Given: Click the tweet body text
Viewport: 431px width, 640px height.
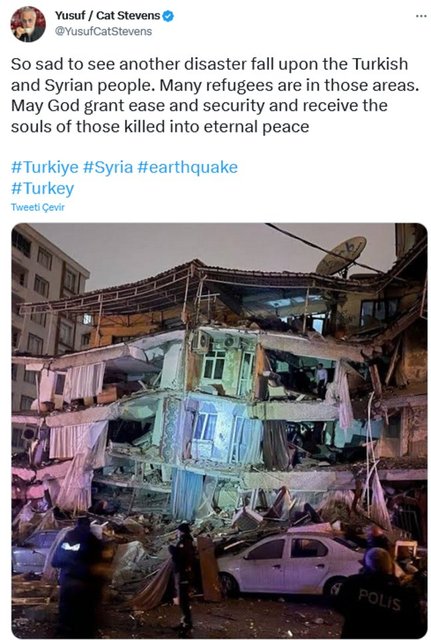Looking at the screenshot, I should coord(215,95).
